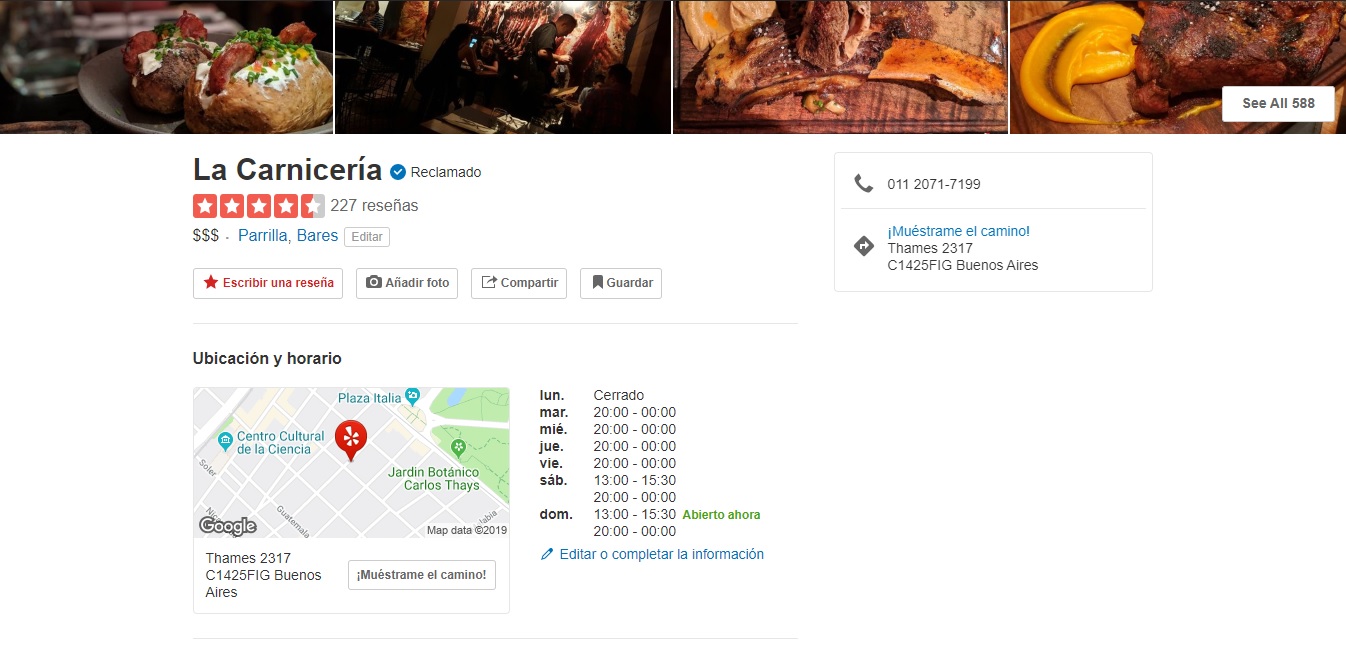Click the Plaza Italia marker on map

(x=411, y=397)
